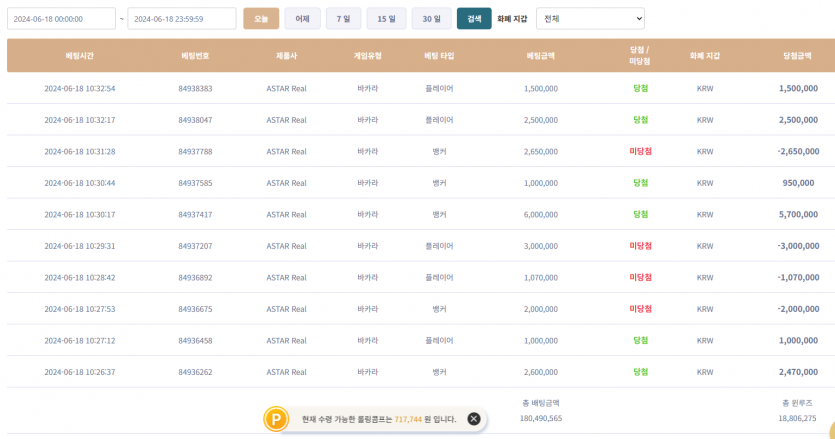This screenshot has height=439, width=835.
Task: Click bet number 84937585
Action: [195, 183]
